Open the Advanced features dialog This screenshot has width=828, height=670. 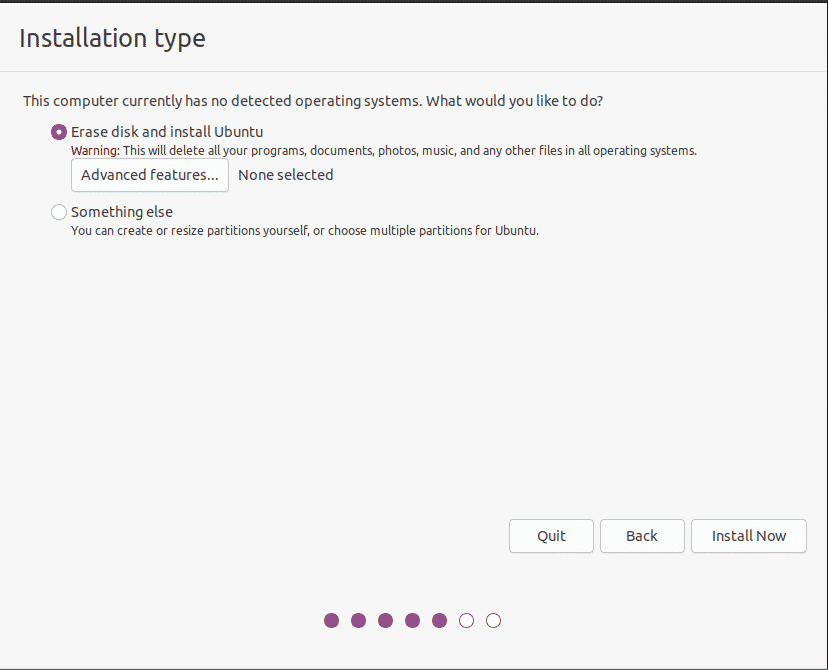[150, 175]
